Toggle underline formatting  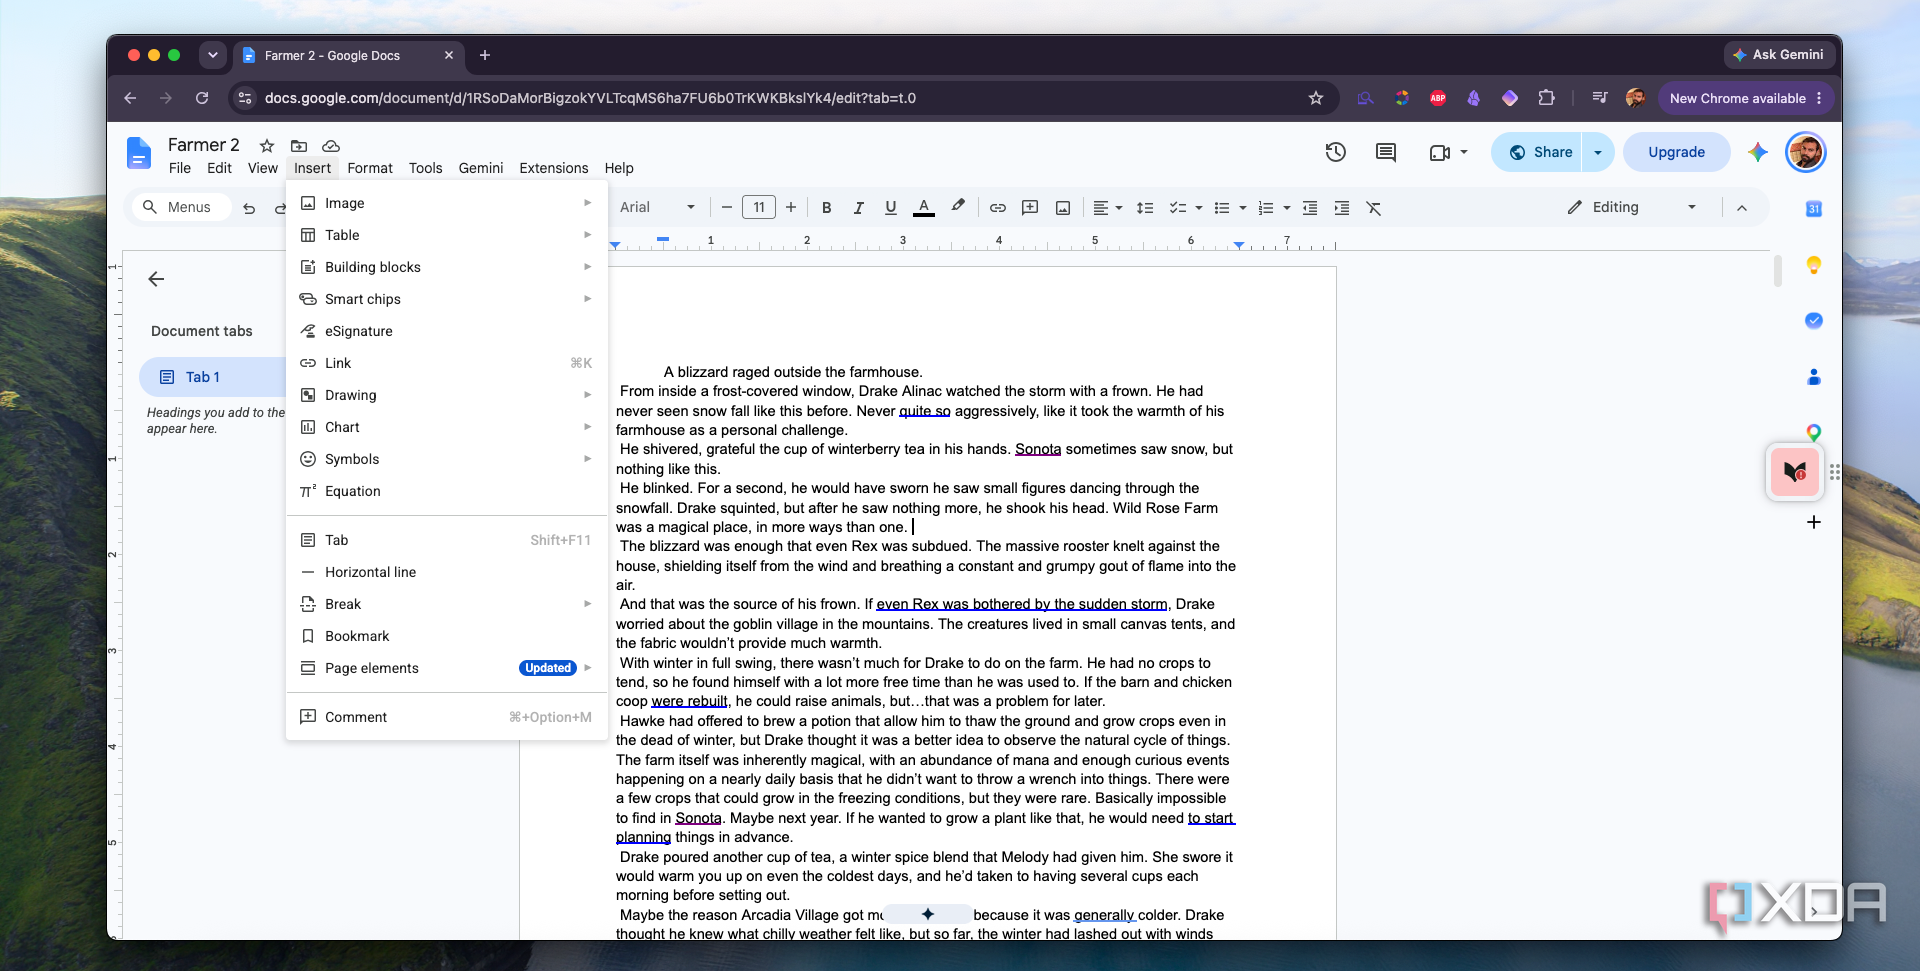[890, 208]
